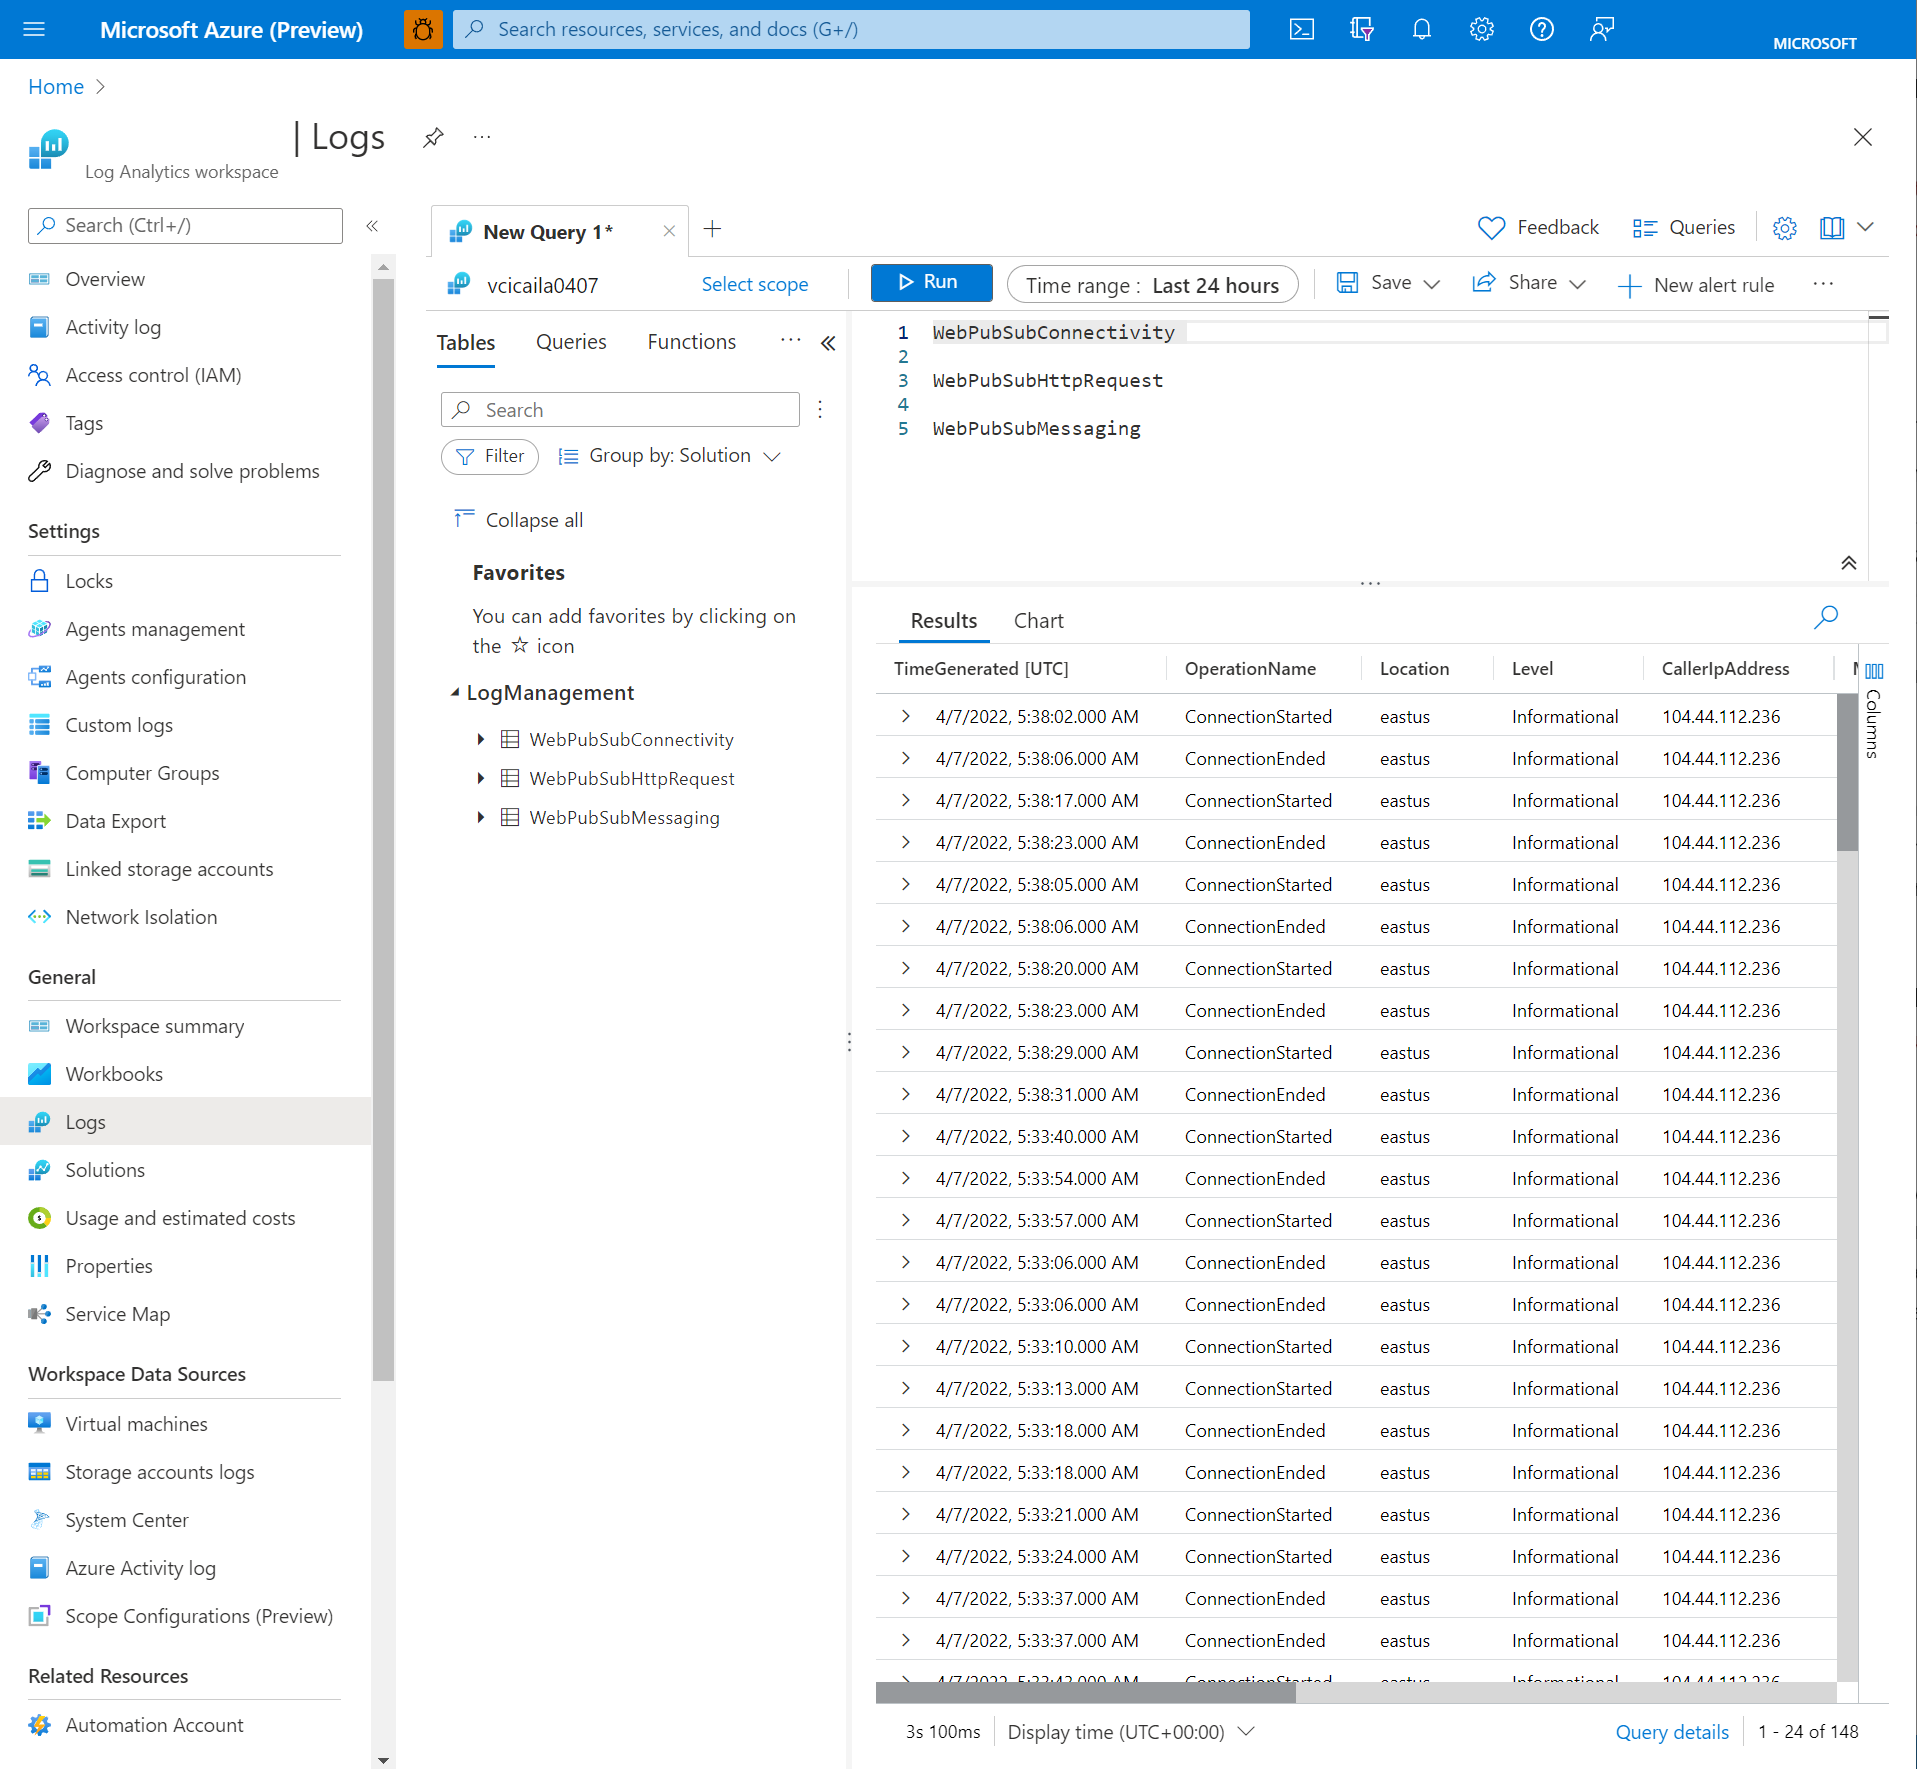
Task: Switch to the Functions tab
Action: [691, 342]
